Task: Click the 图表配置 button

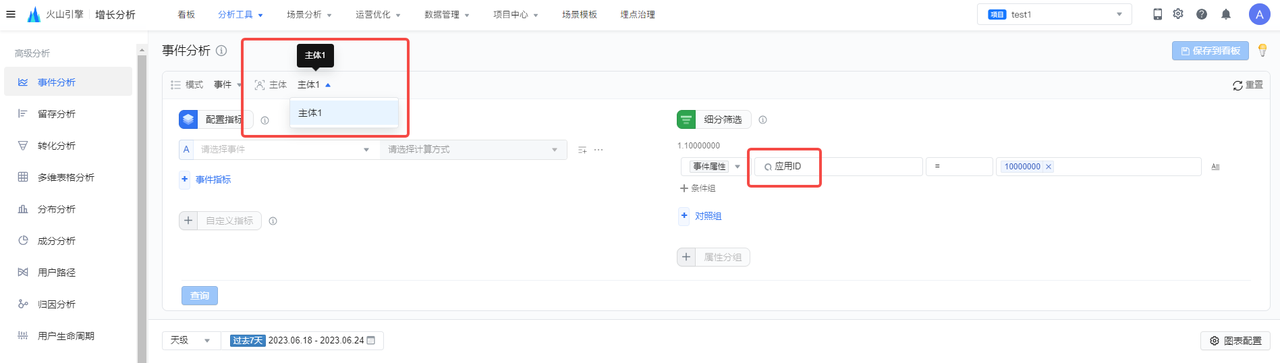Action: click(x=1234, y=340)
